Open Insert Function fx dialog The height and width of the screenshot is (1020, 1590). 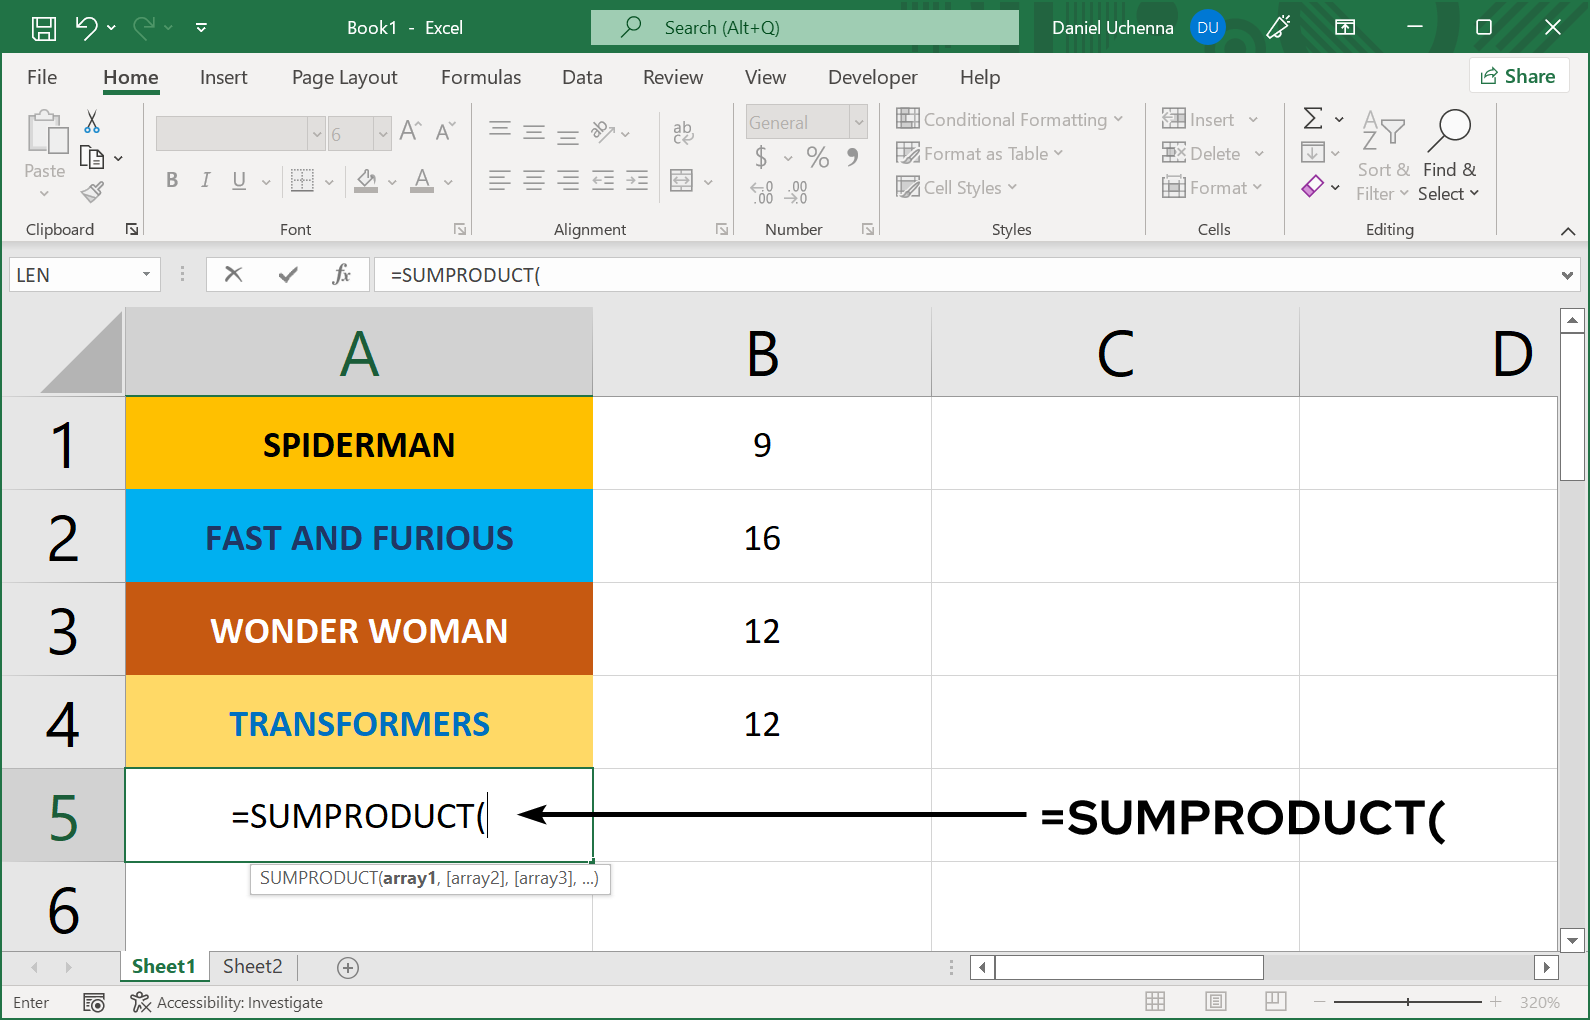[x=341, y=274]
